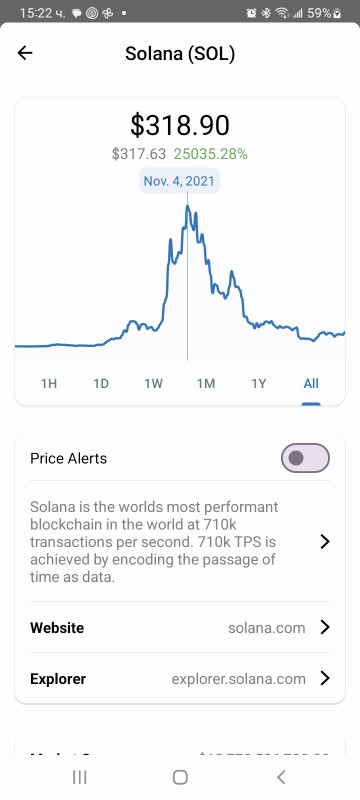Expand the Solana description chevron
Screen dimensions: 360x800
point(325,542)
